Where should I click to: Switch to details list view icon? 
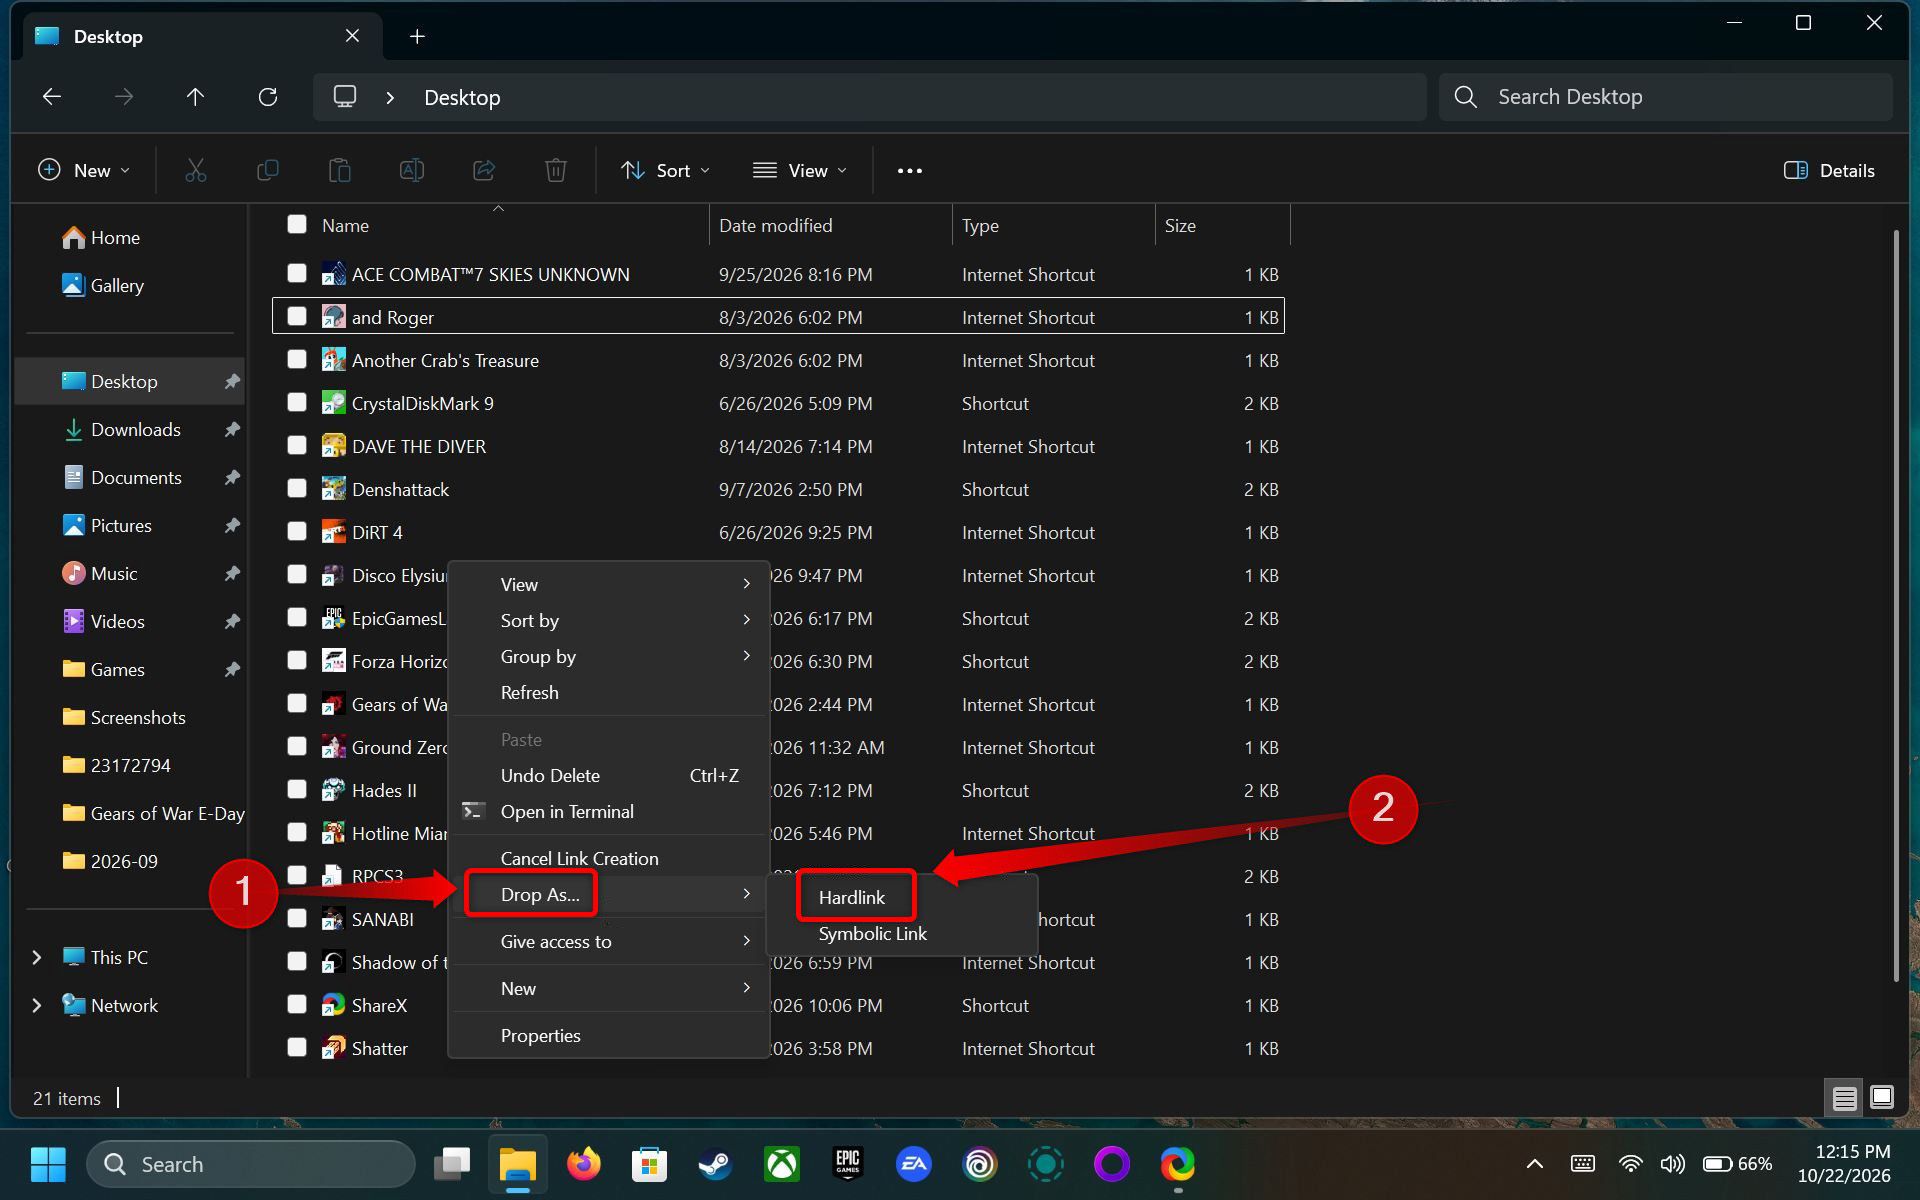1845,1098
